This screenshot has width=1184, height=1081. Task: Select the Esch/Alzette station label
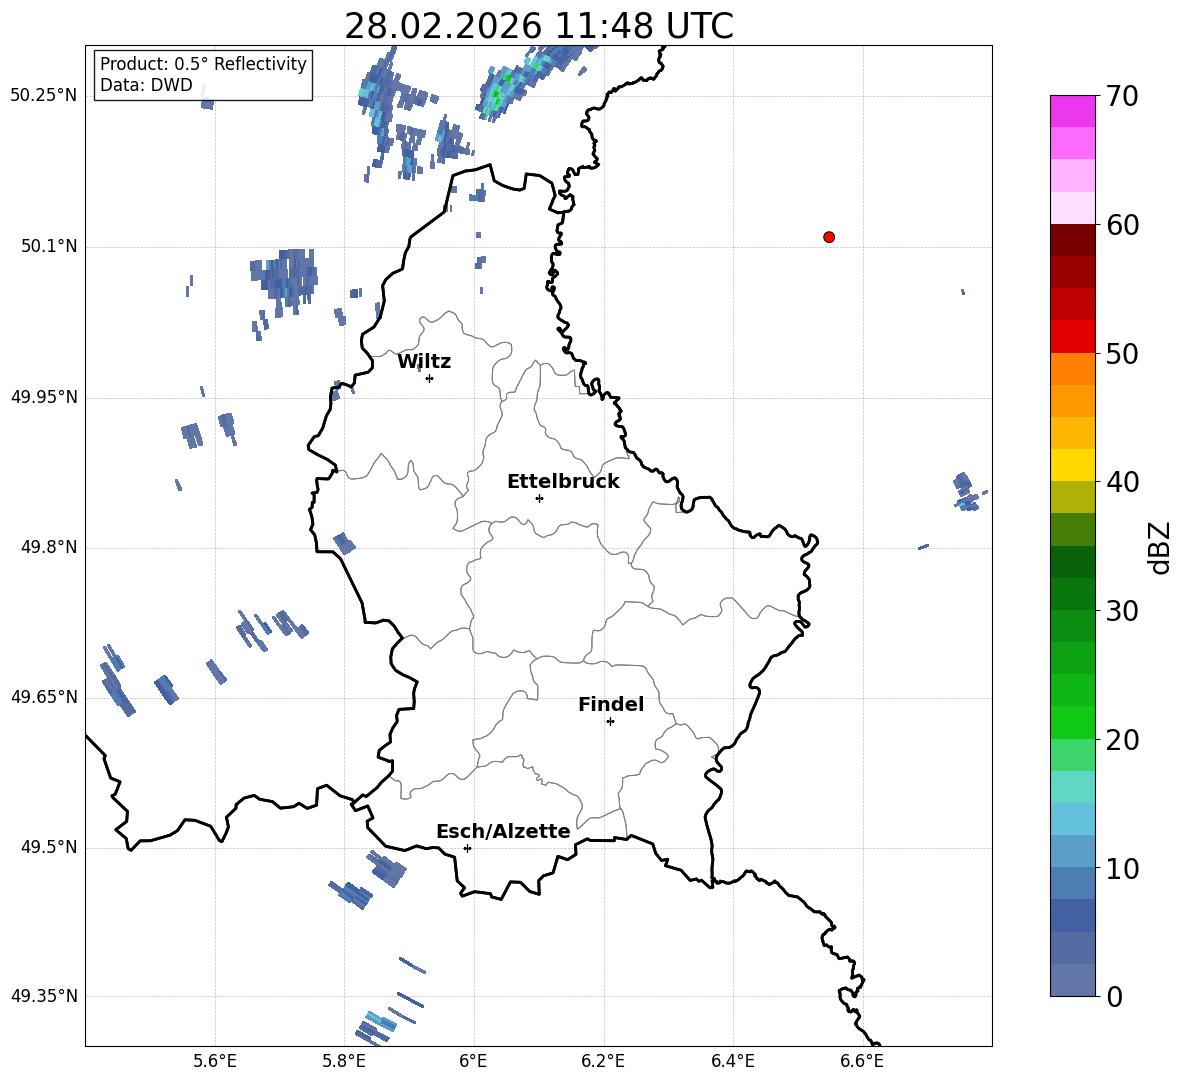click(x=503, y=831)
